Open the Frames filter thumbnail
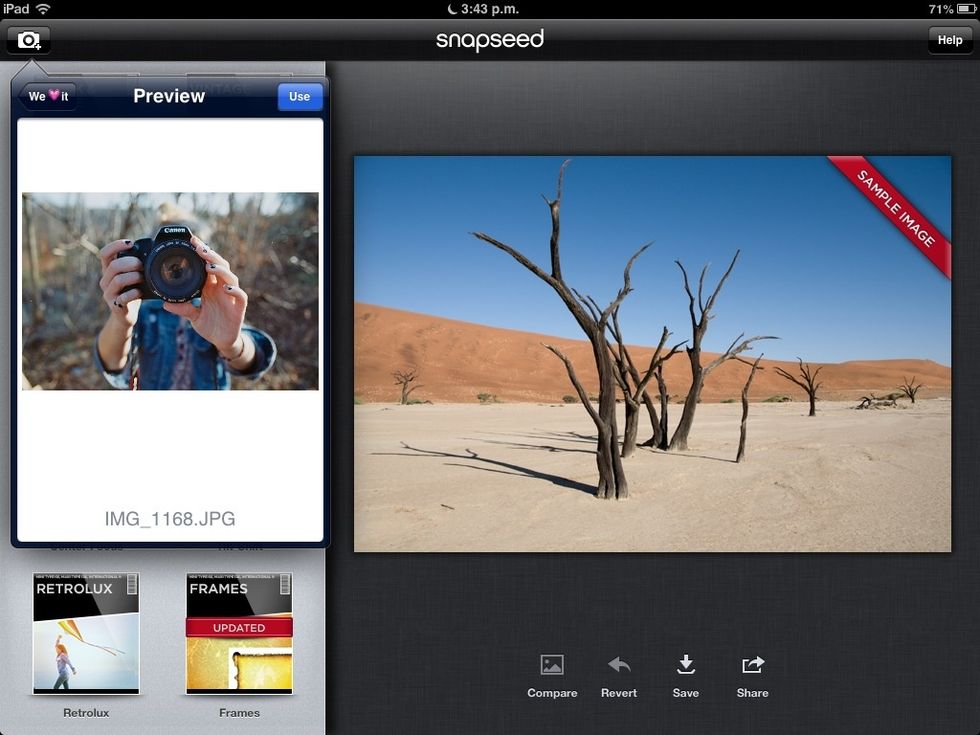 (239, 633)
